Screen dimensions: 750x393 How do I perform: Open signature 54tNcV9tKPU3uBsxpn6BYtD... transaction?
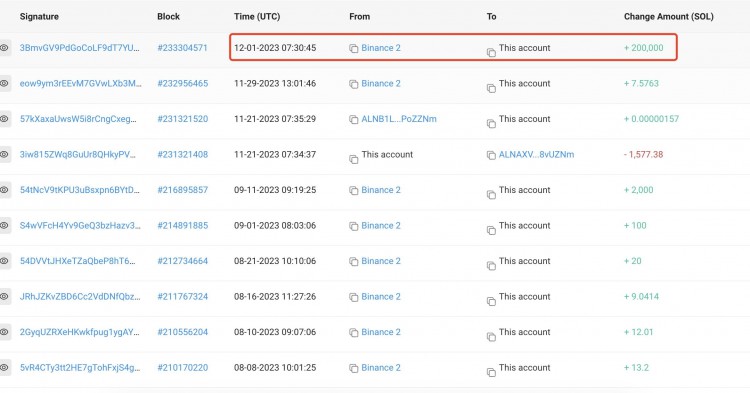(79, 190)
